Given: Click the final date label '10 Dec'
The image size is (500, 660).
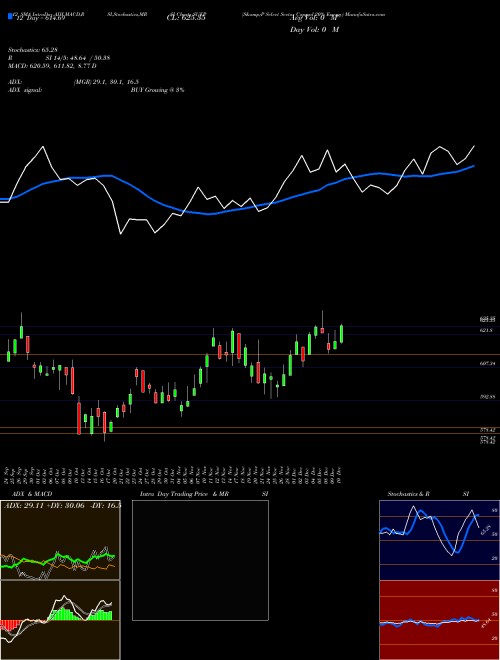Looking at the screenshot, I should point(339,475).
